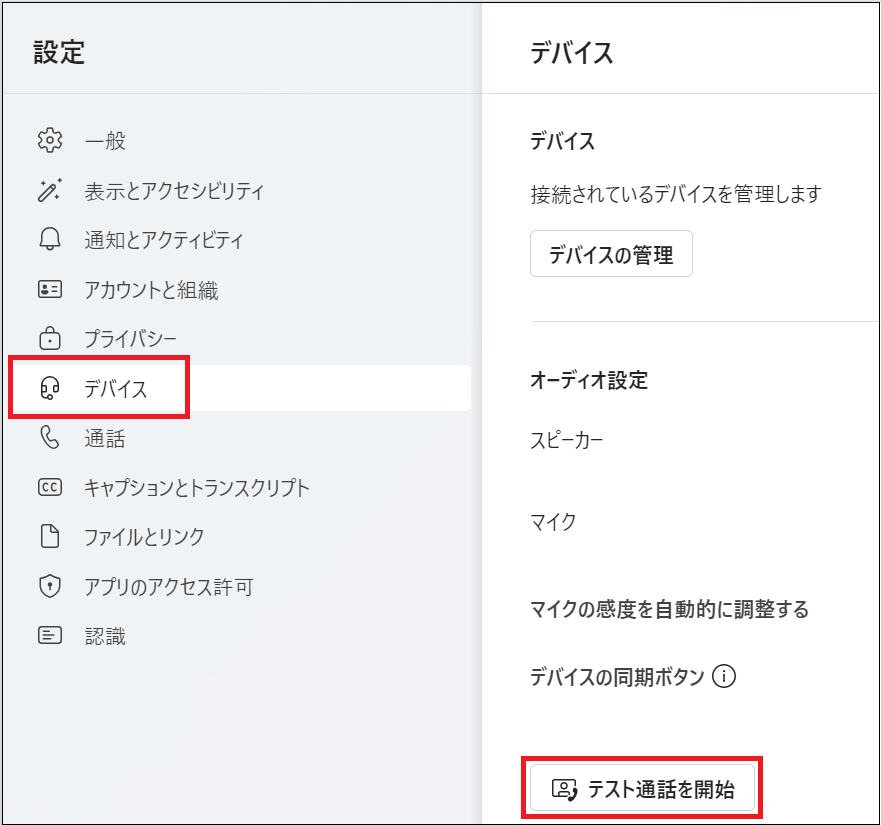Start a test call with テスト通話を開始
The width and height of the screenshot is (881, 825).
(x=642, y=790)
